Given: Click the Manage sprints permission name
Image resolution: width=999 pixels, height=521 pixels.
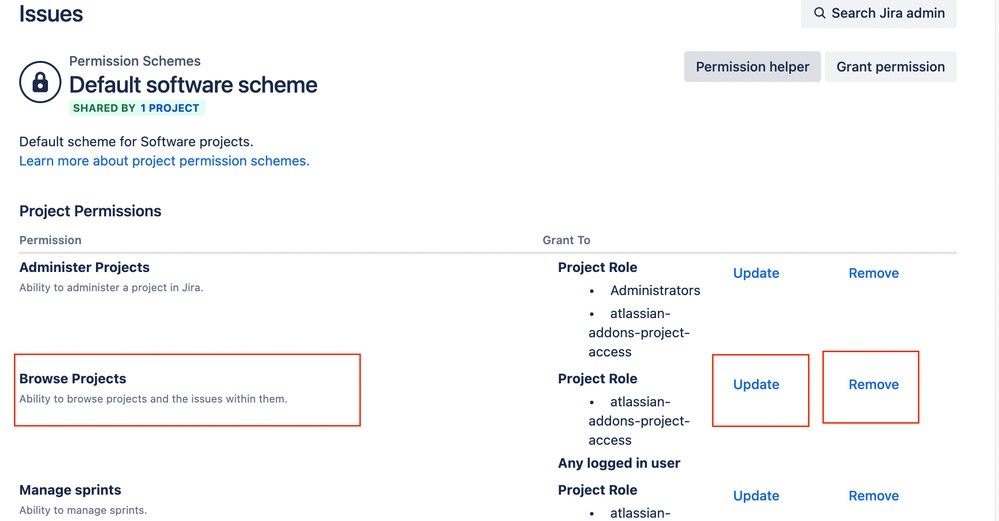Looking at the screenshot, I should (x=70, y=490).
